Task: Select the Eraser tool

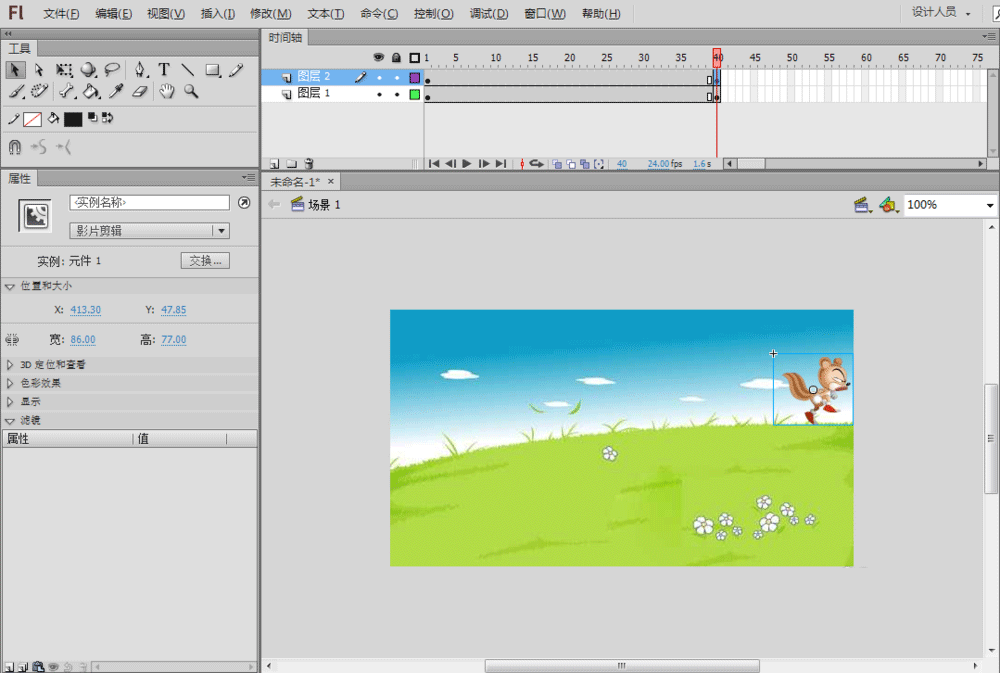Action: click(140, 92)
